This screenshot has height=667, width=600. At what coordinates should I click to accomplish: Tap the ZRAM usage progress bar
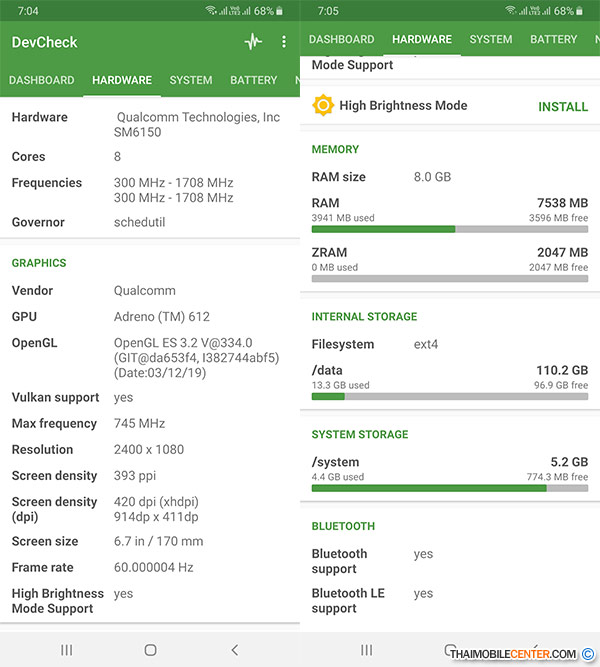coord(450,279)
